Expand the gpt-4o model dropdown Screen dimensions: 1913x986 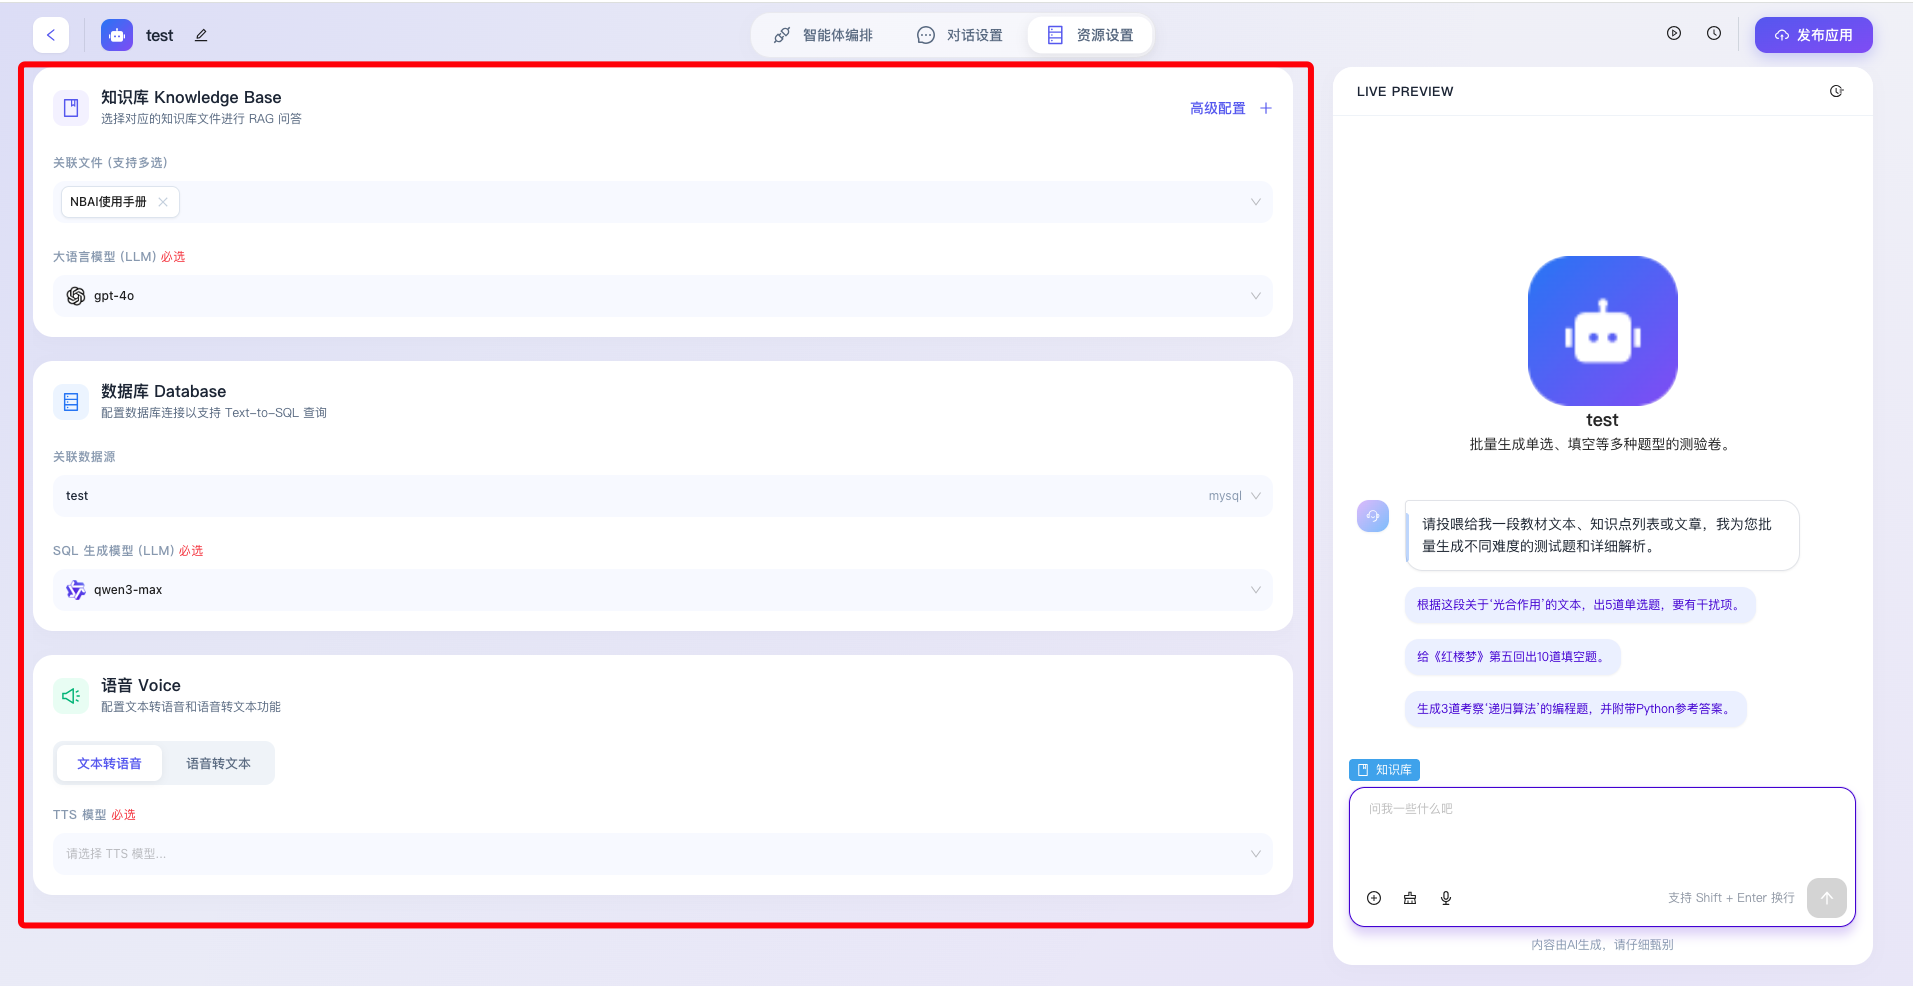point(662,296)
